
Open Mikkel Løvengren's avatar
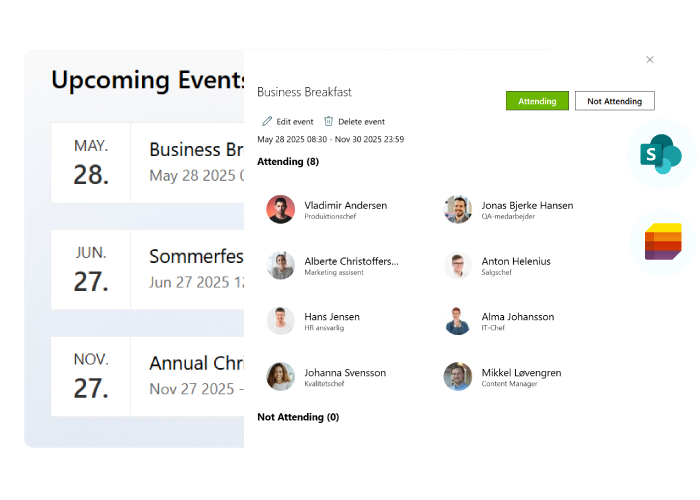pos(458,376)
